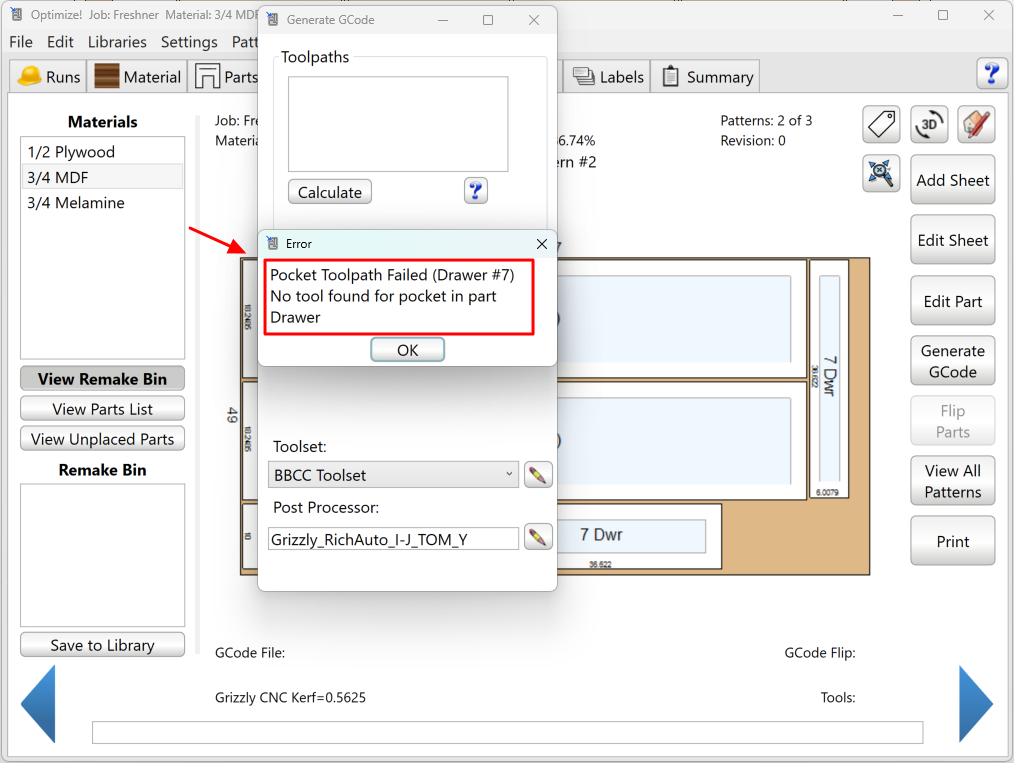Viewport: 1014px width, 763px height.
Task: Click the Calculate button
Action: 330,192
